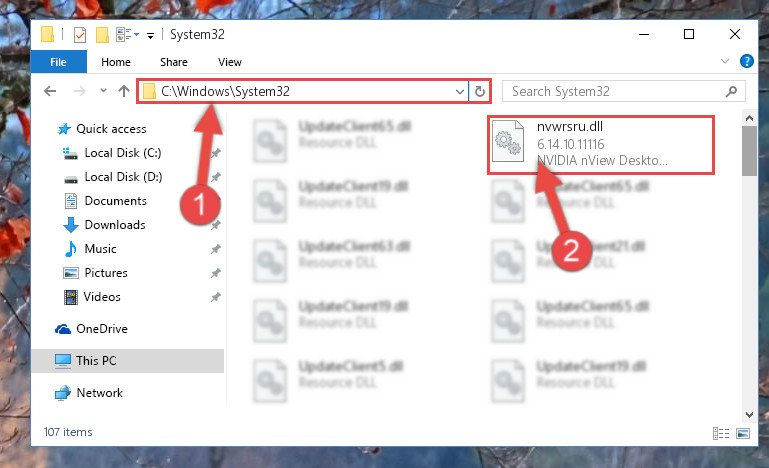Click the Back navigation arrow
Viewport: 769px width, 468px height.
tap(50, 91)
